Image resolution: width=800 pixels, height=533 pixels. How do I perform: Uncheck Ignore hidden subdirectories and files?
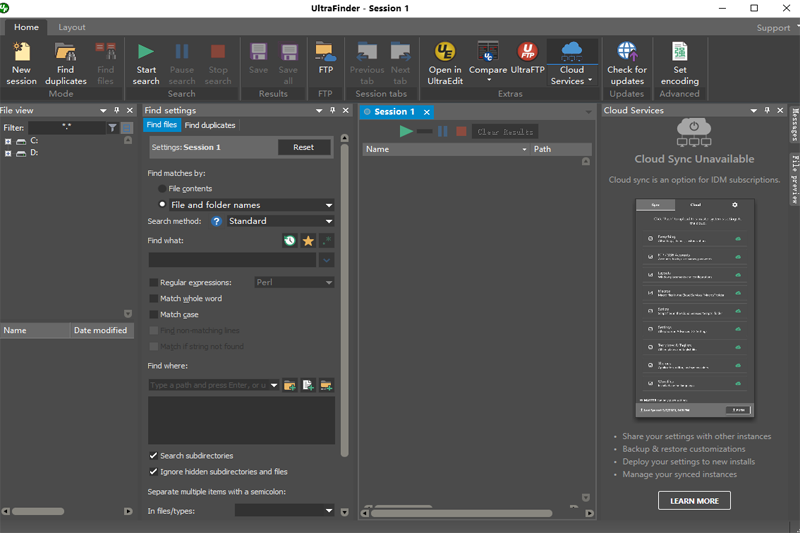[154, 472]
